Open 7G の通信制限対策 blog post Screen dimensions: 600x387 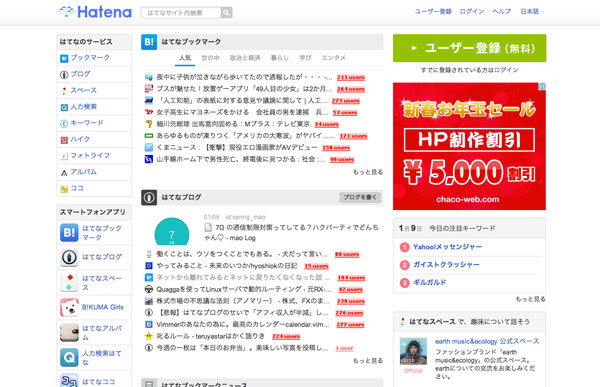(291, 232)
